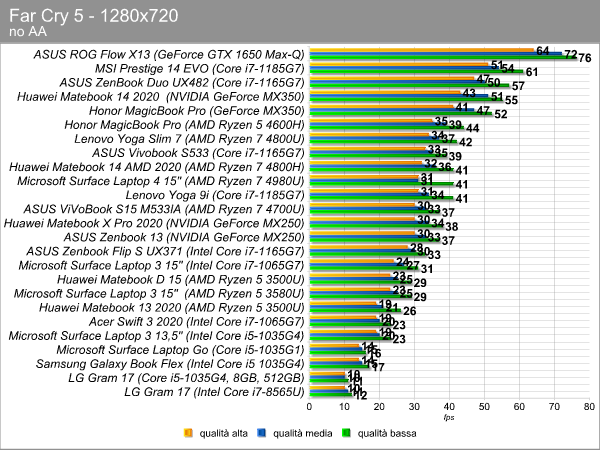Viewport: 600px width, 450px height.
Task: Select Surface Laptop 3 15" Ryzen 5 3580U label
Action: click(x=159, y=293)
